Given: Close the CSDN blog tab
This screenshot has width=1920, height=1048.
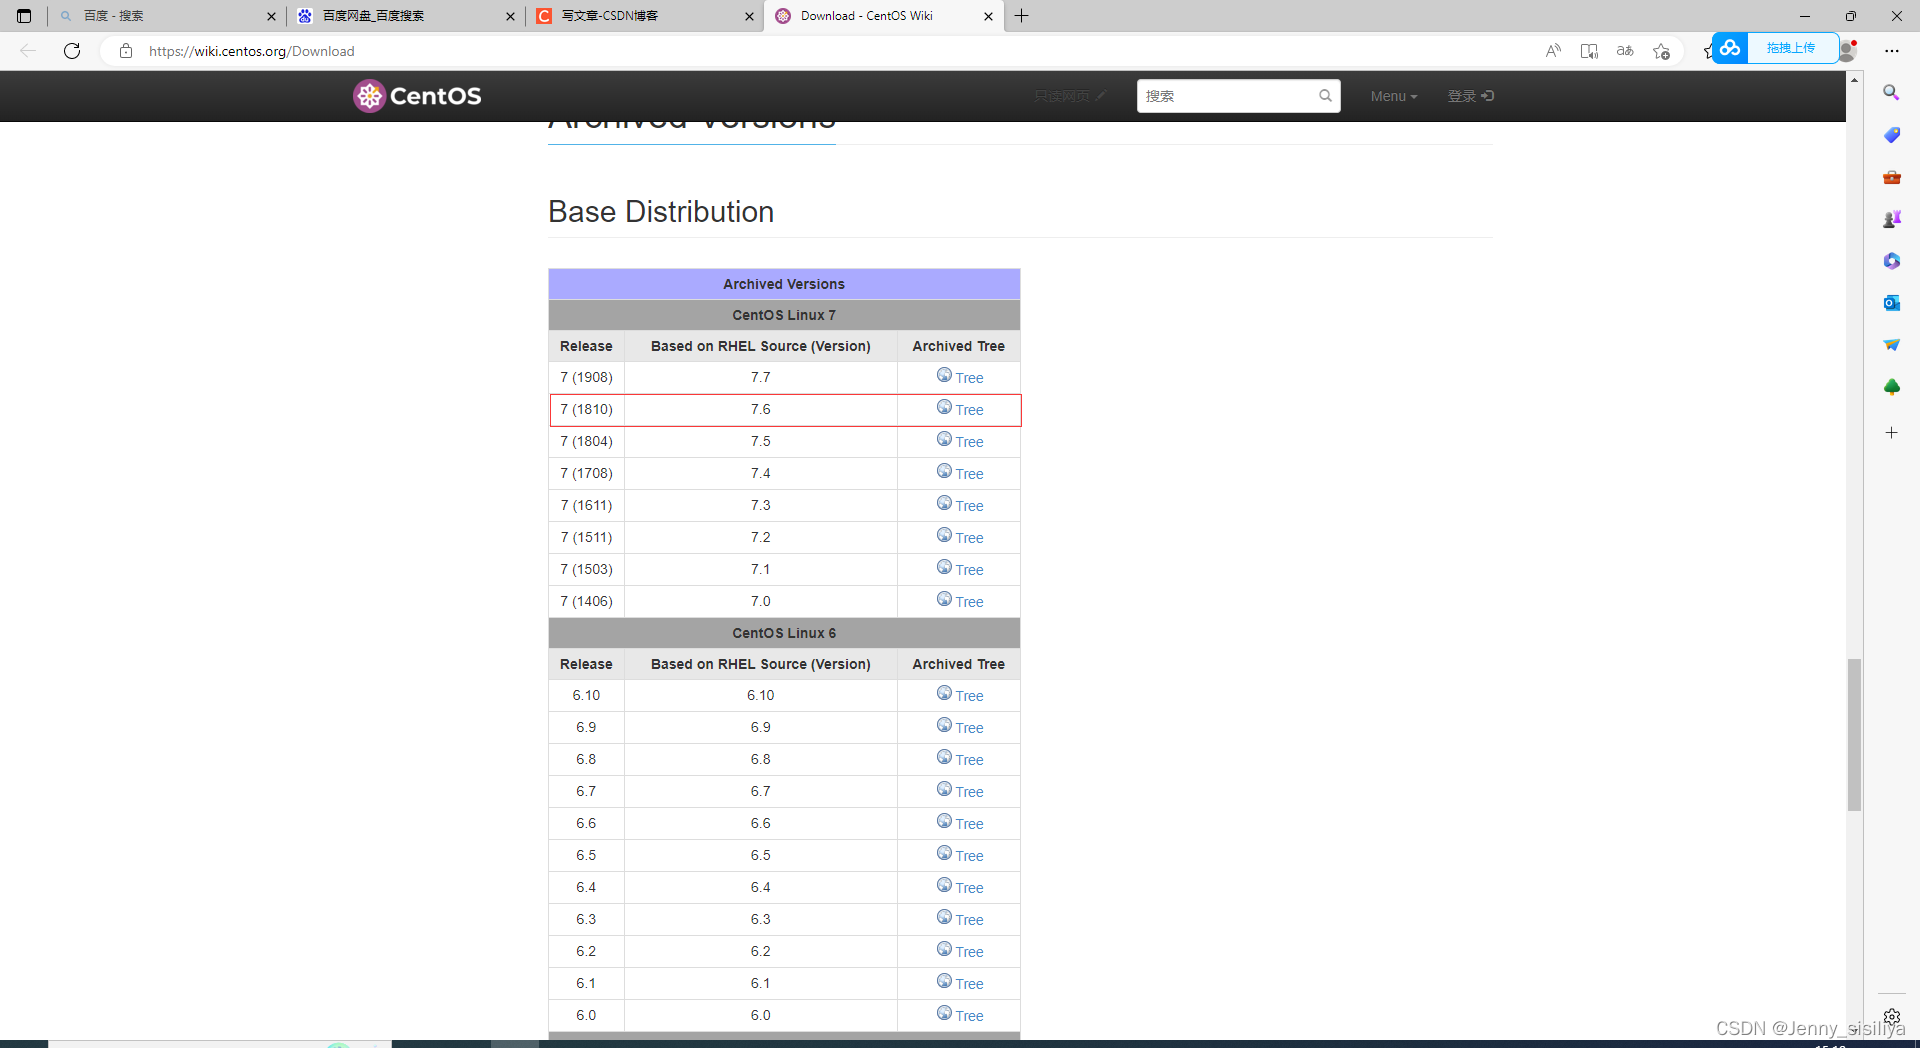Looking at the screenshot, I should [750, 16].
